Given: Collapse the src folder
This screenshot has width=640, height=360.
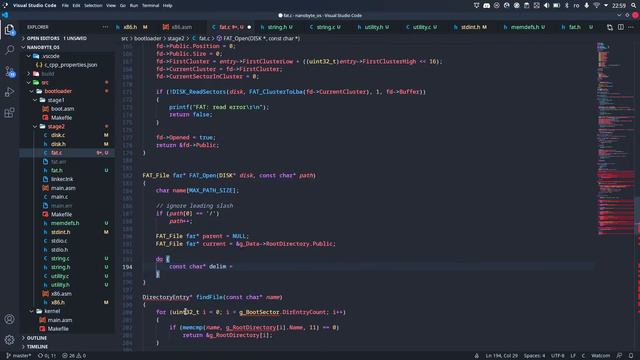Looking at the screenshot, I should pyautogui.click(x=67, y=82).
